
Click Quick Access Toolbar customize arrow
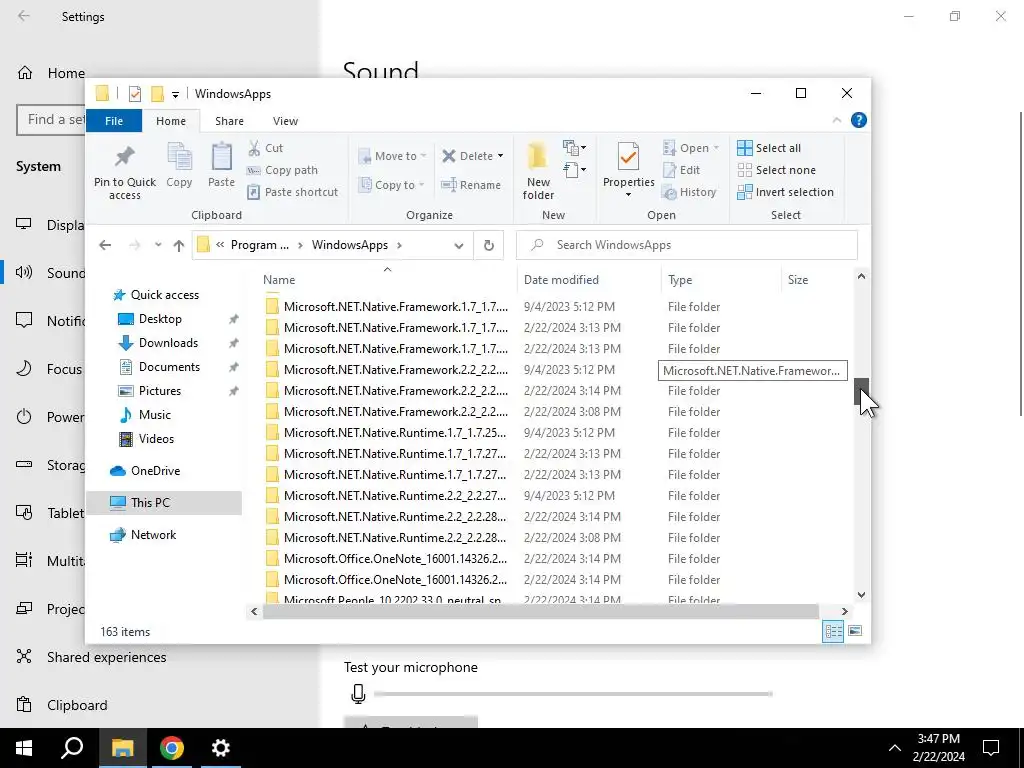click(x=175, y=95)
